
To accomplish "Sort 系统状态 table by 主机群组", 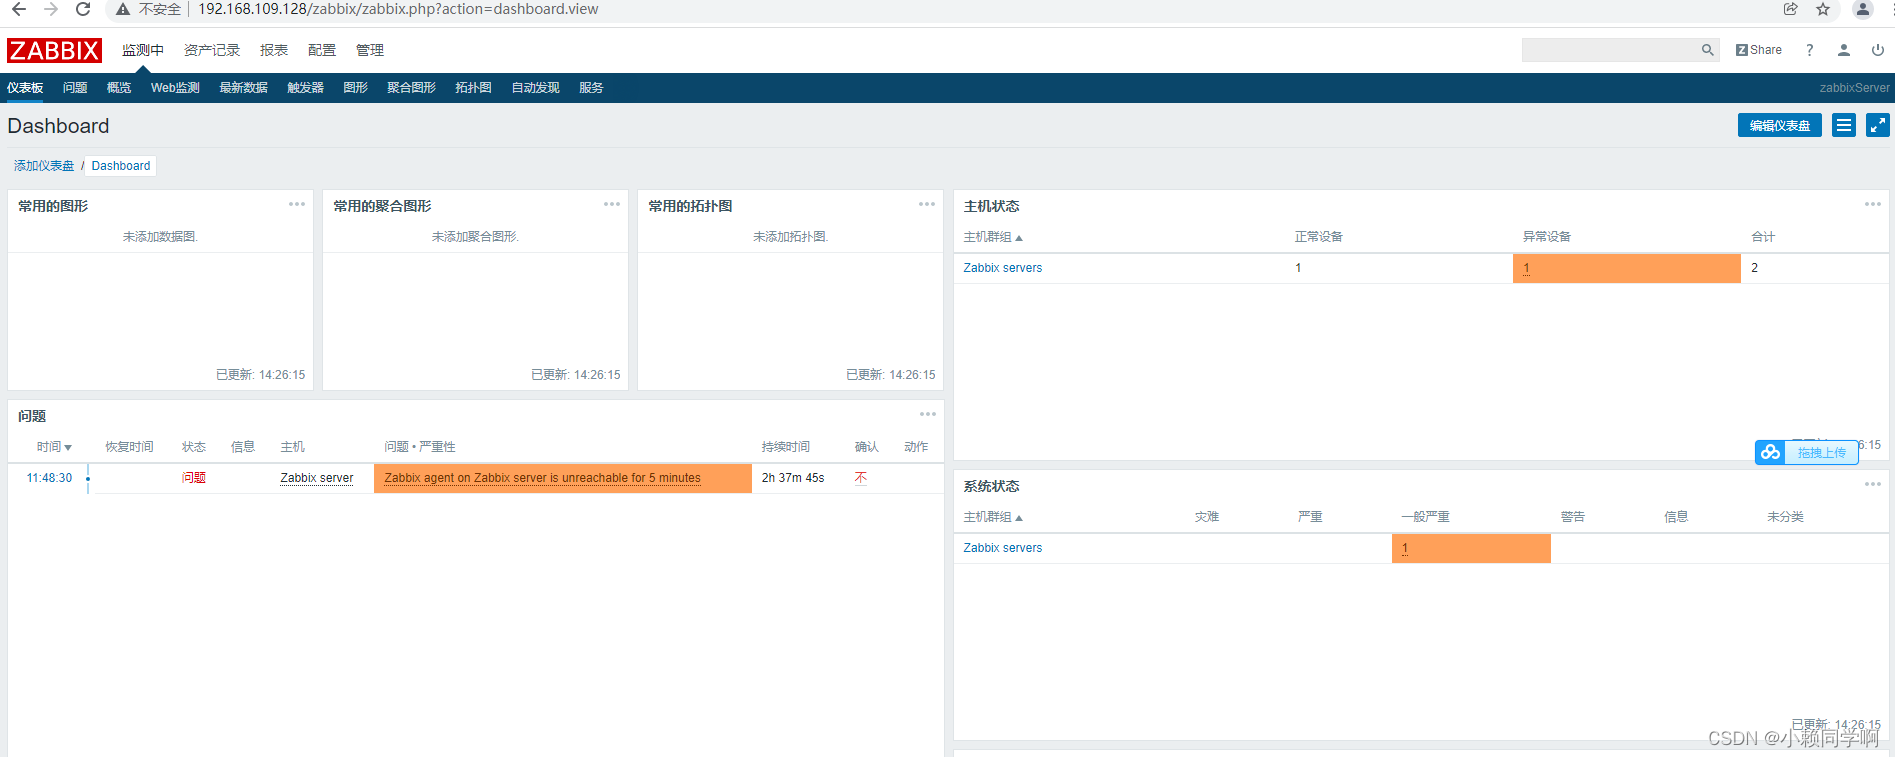I will pyautogui.click(x=993, y=517).
